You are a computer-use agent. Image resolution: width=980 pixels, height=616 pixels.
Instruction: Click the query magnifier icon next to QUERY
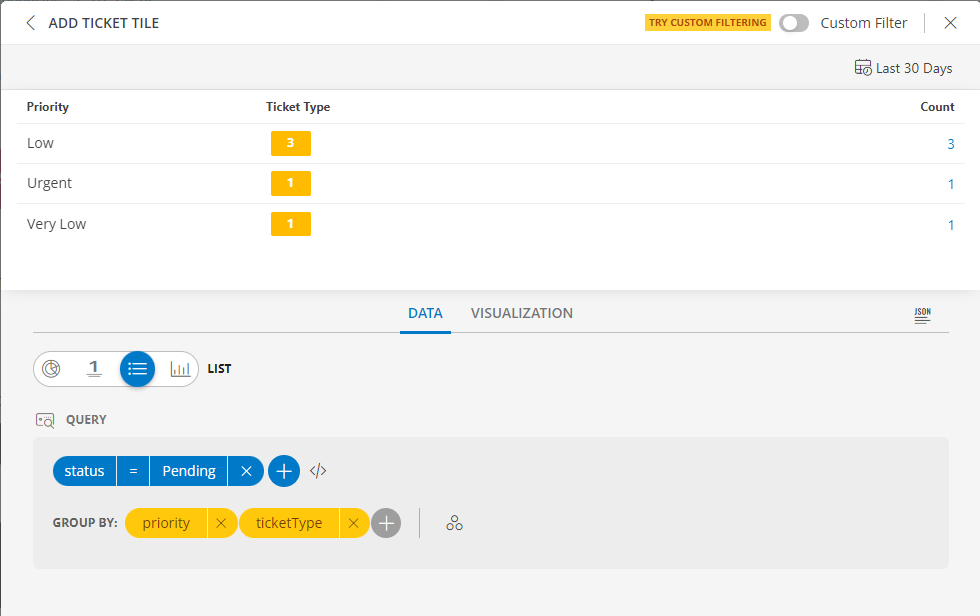(x=45, y=419)
